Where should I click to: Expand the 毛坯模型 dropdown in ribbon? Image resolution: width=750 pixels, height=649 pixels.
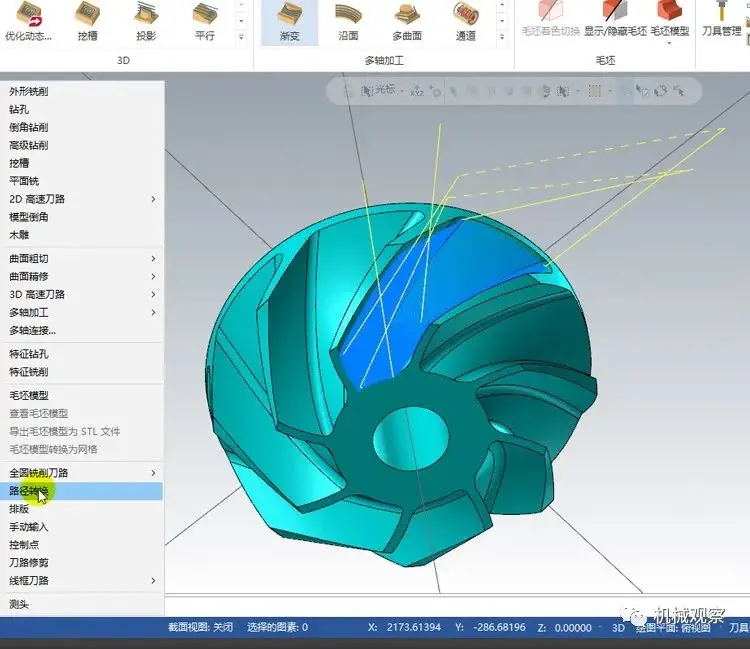pyautogui.click(x=670, y=44)
